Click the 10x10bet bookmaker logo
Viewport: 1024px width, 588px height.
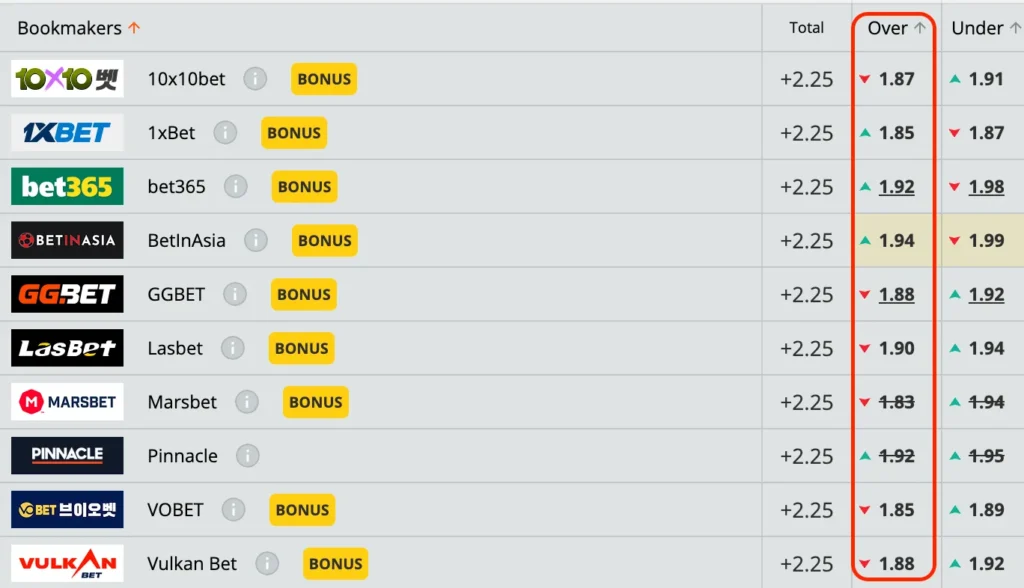pos(67,79)
